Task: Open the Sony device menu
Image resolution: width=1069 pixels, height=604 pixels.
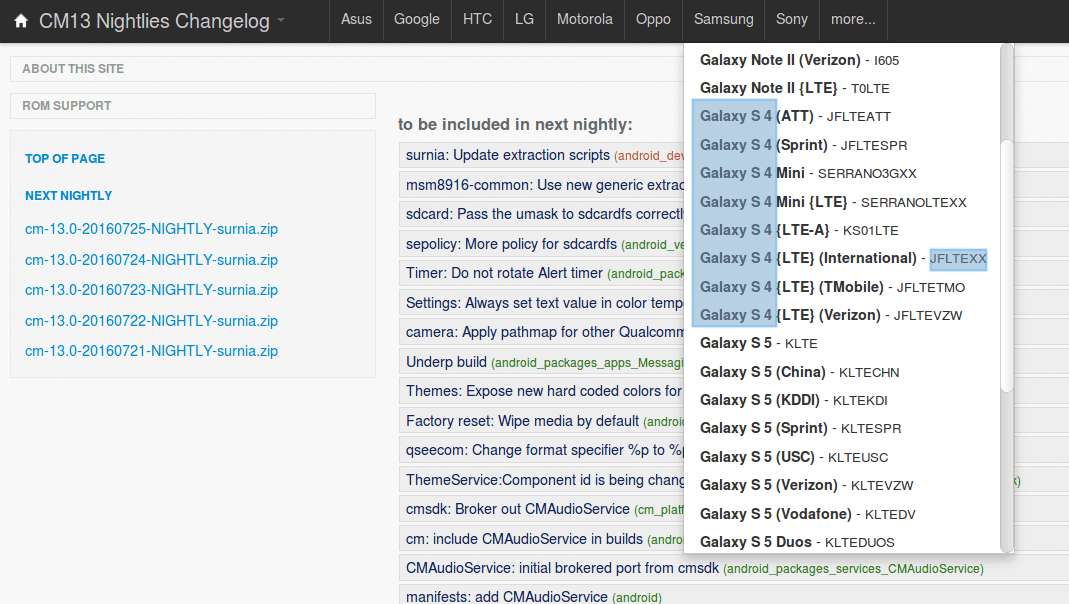Action: click(792, 20)
